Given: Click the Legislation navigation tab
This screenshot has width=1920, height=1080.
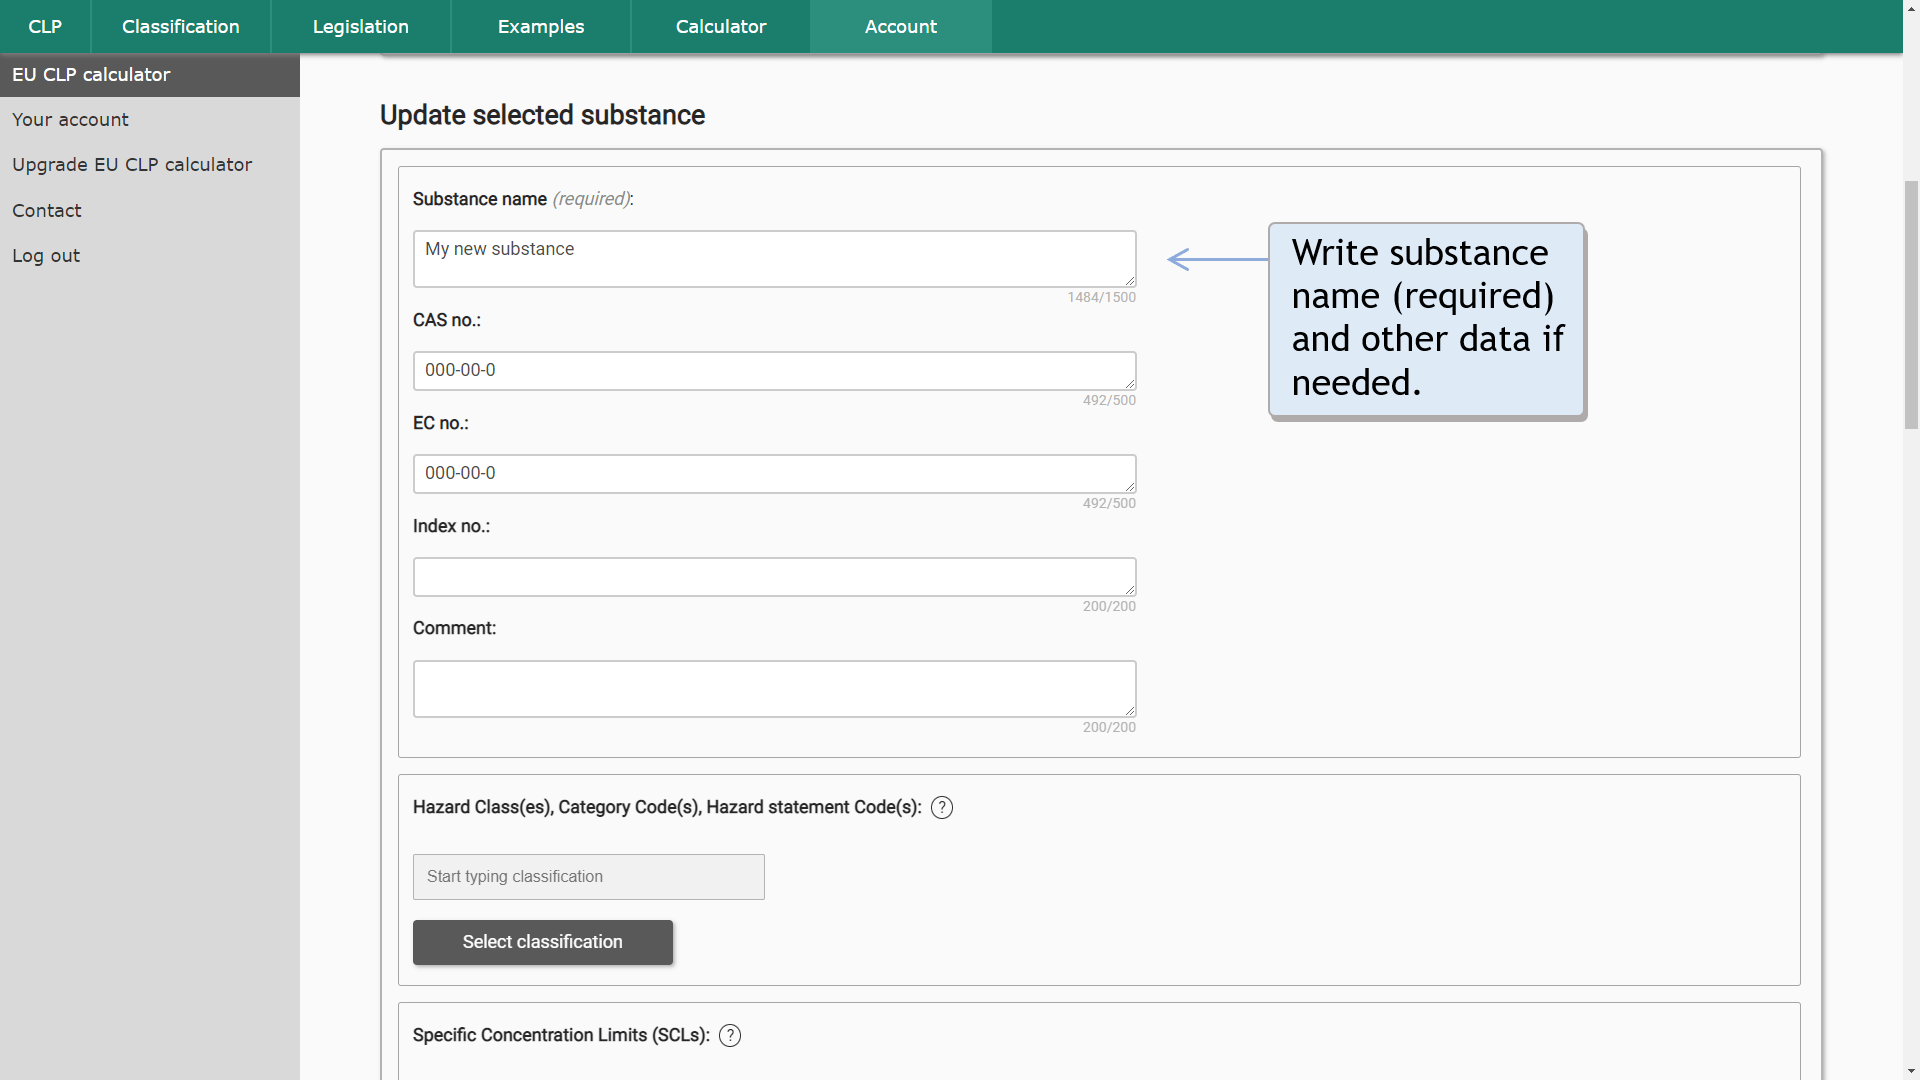Looking at the screenshot, I should pos(359,26).
